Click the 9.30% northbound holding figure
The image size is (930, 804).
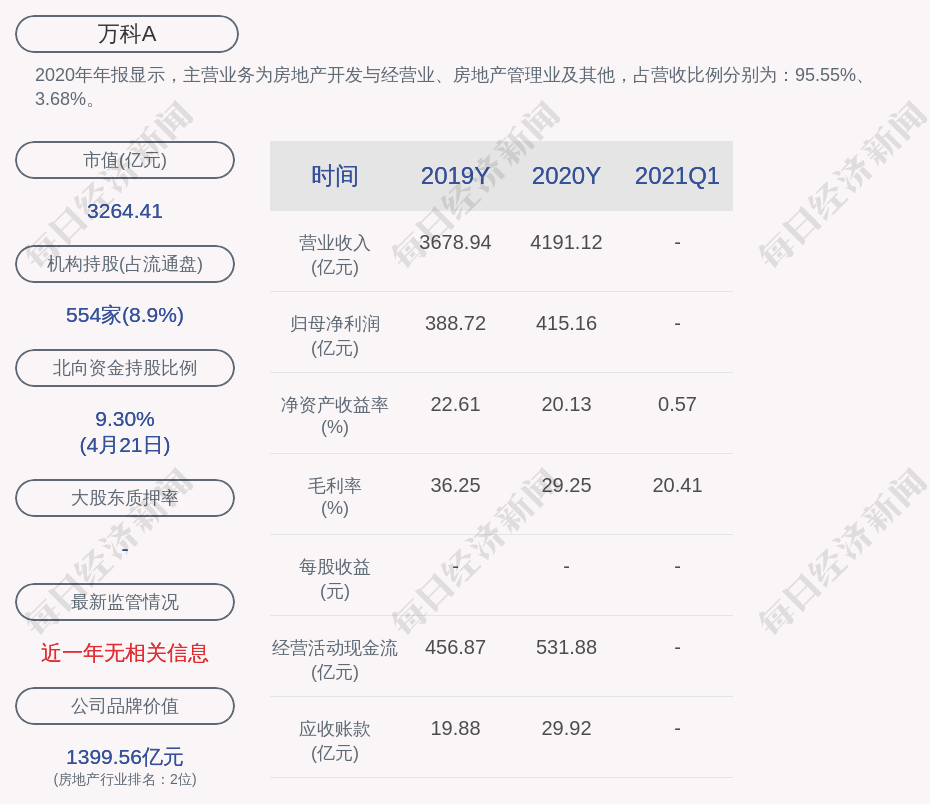point(125,419)
